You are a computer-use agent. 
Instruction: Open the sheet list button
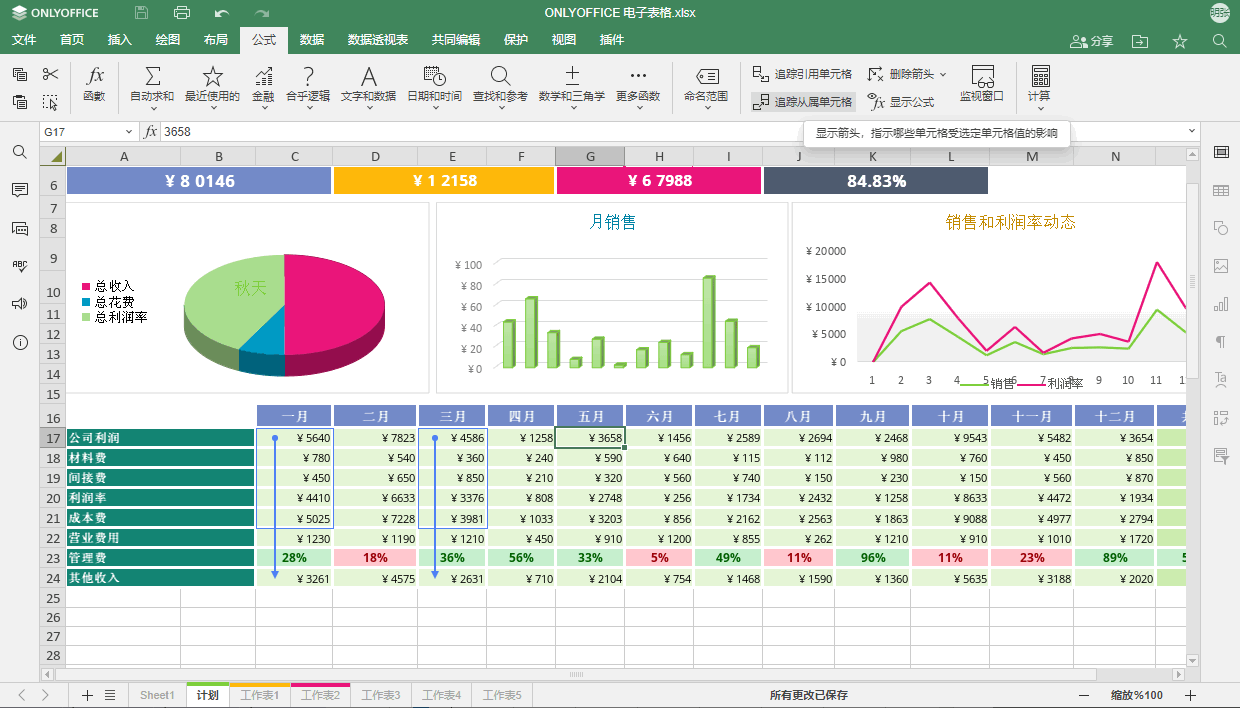(x=110, y=695)
